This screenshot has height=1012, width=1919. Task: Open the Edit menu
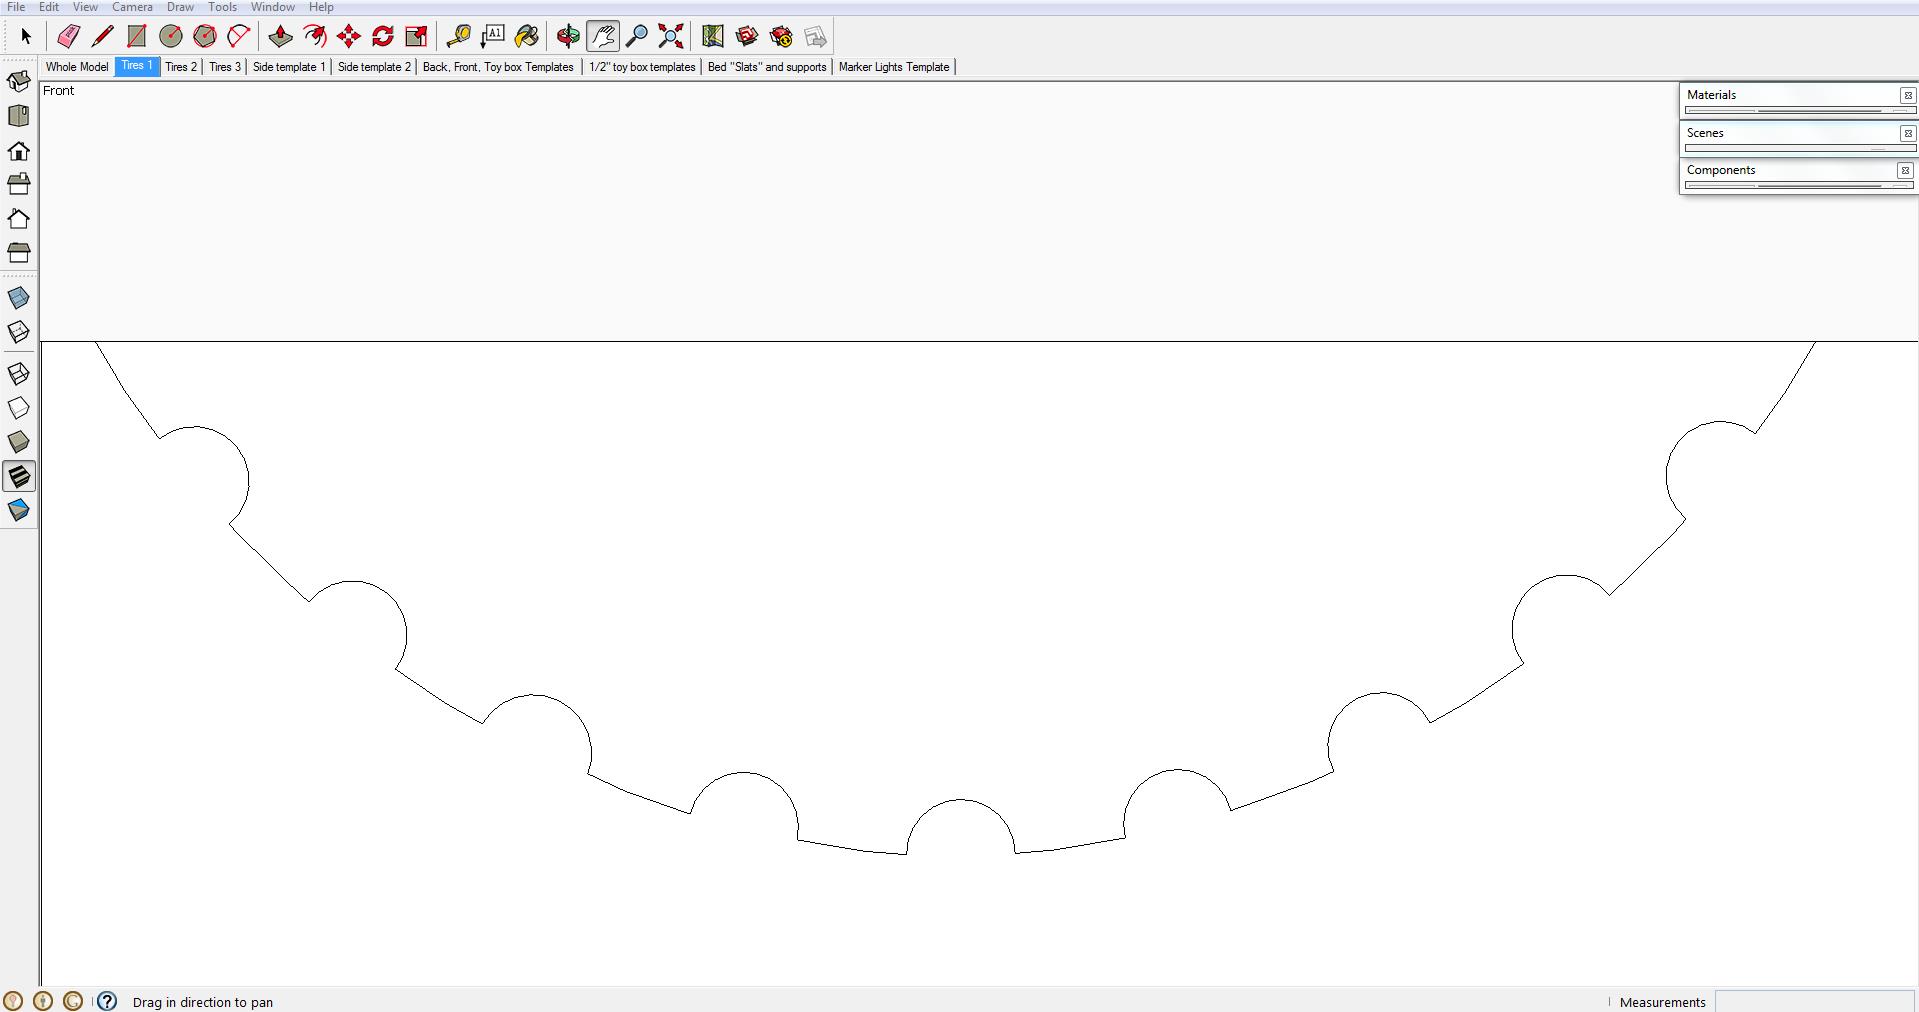click(48, 7)
